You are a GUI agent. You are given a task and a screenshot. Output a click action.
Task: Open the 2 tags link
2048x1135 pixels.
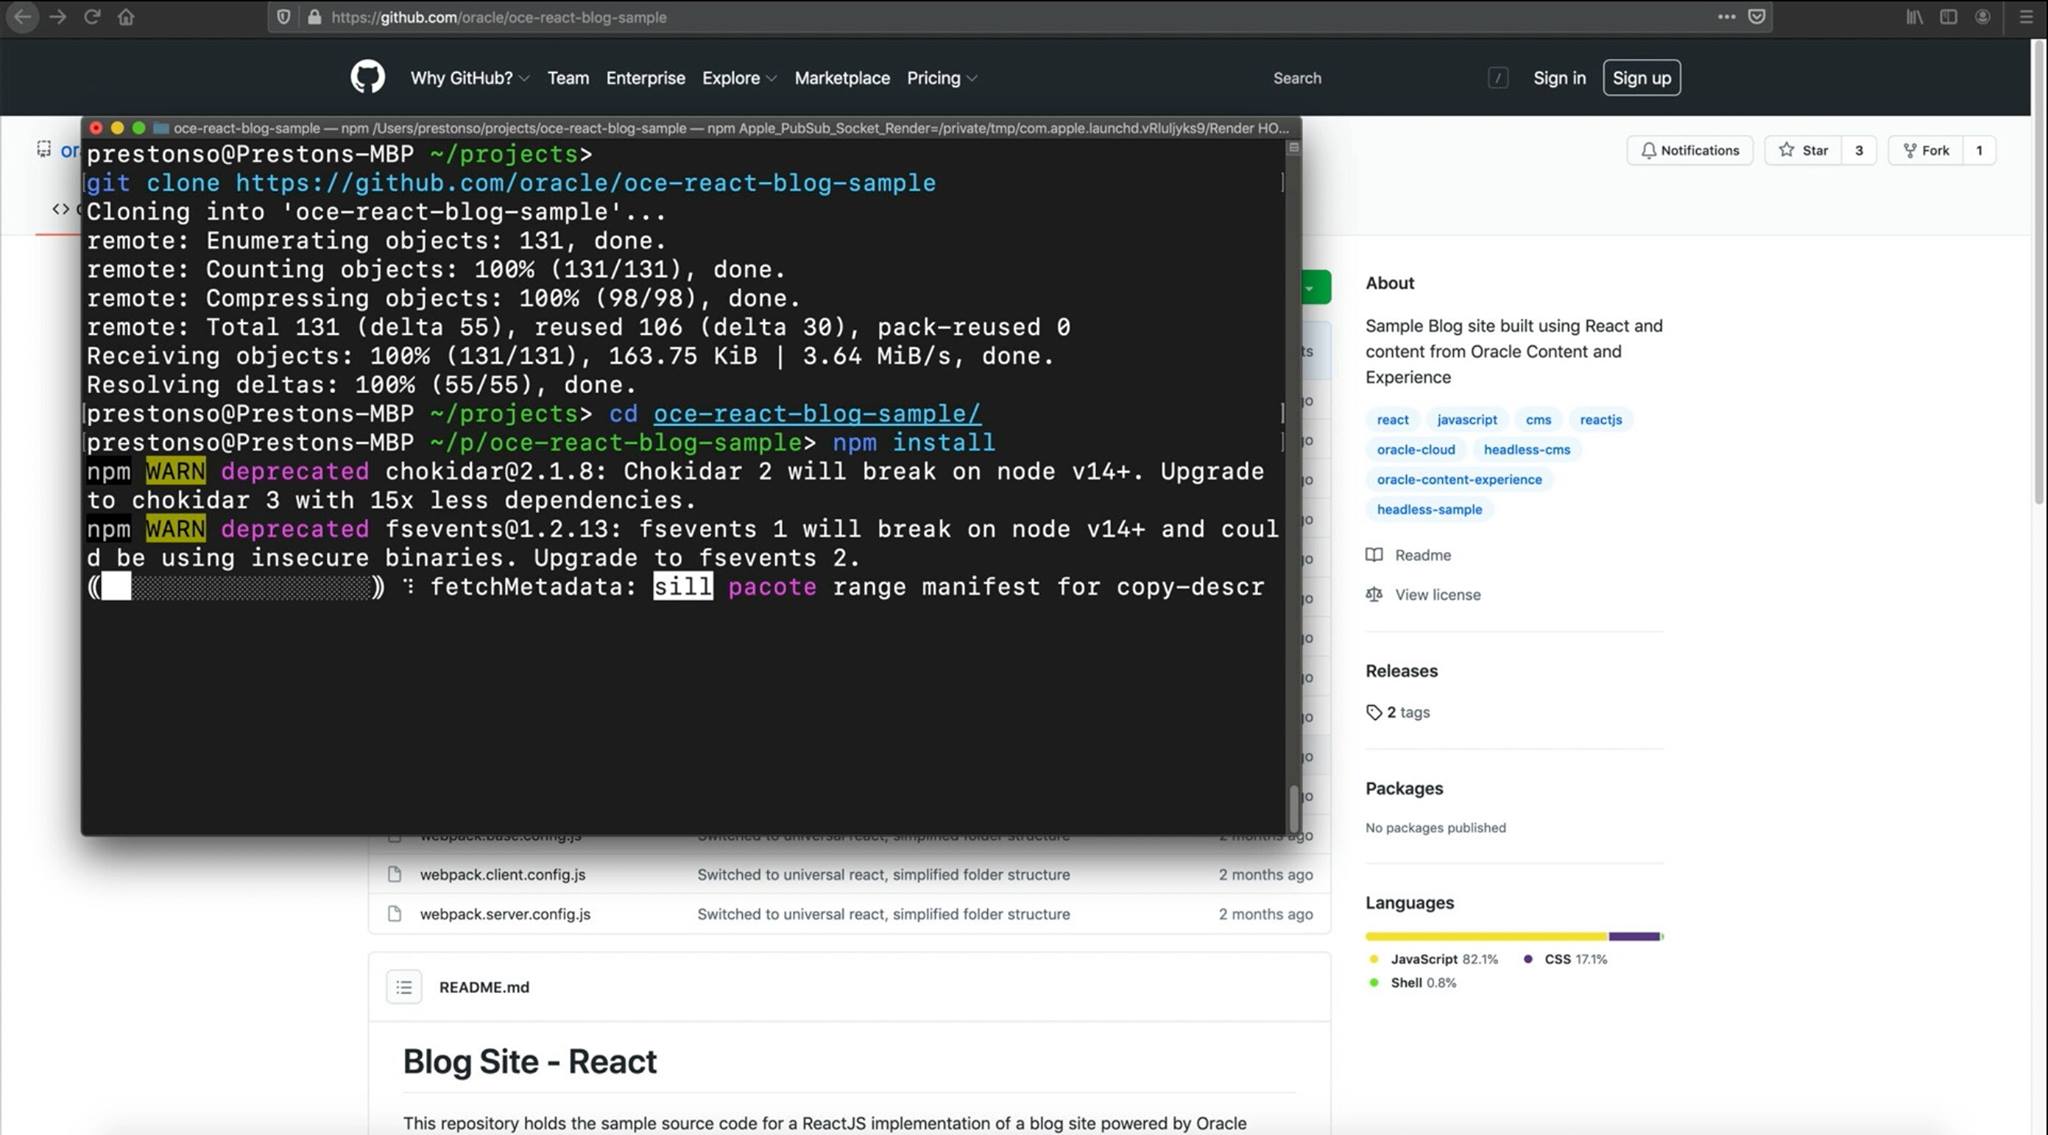pyautogui.click(x=1408, y=712)
